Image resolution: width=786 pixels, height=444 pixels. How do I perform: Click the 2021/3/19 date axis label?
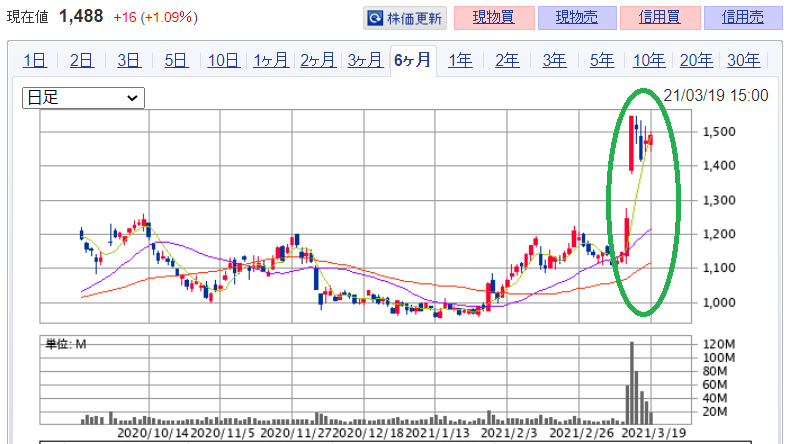pyautogui.click(x=654, y=432)
